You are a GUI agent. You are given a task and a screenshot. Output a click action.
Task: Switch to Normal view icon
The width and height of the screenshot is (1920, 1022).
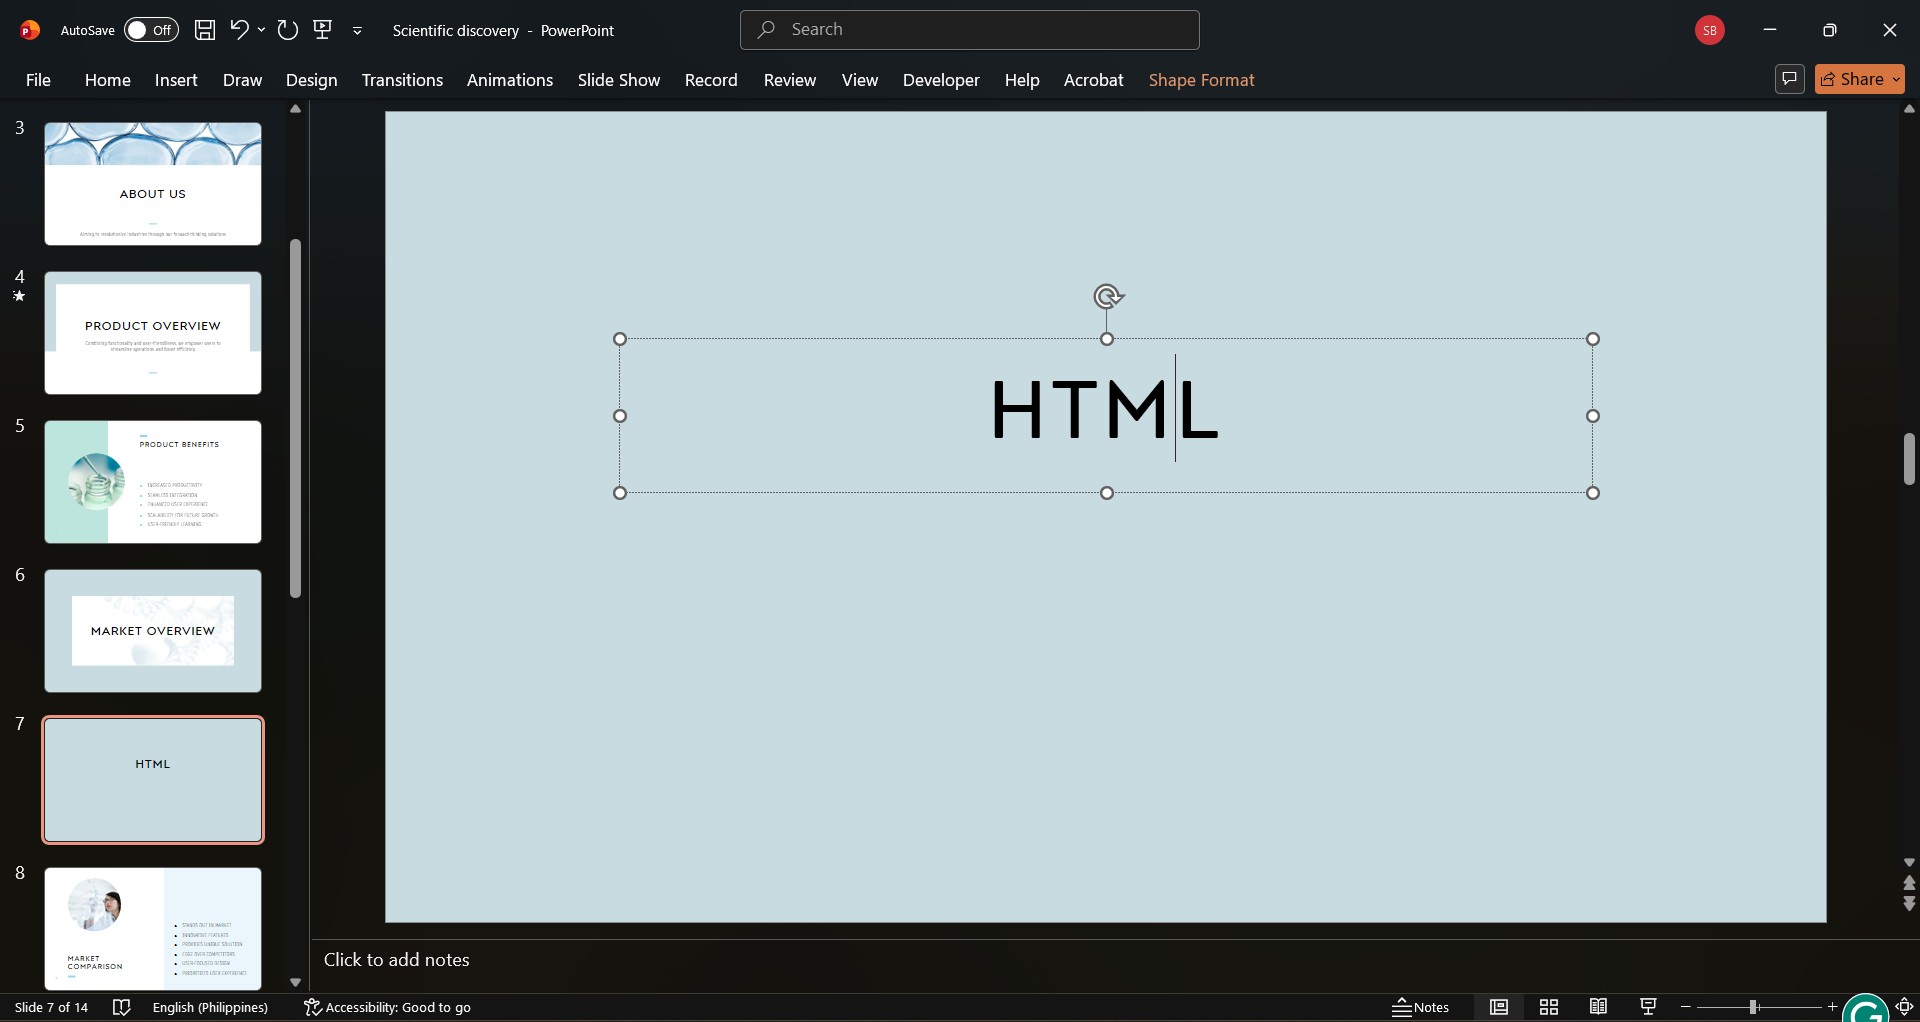point(1499,1007)
